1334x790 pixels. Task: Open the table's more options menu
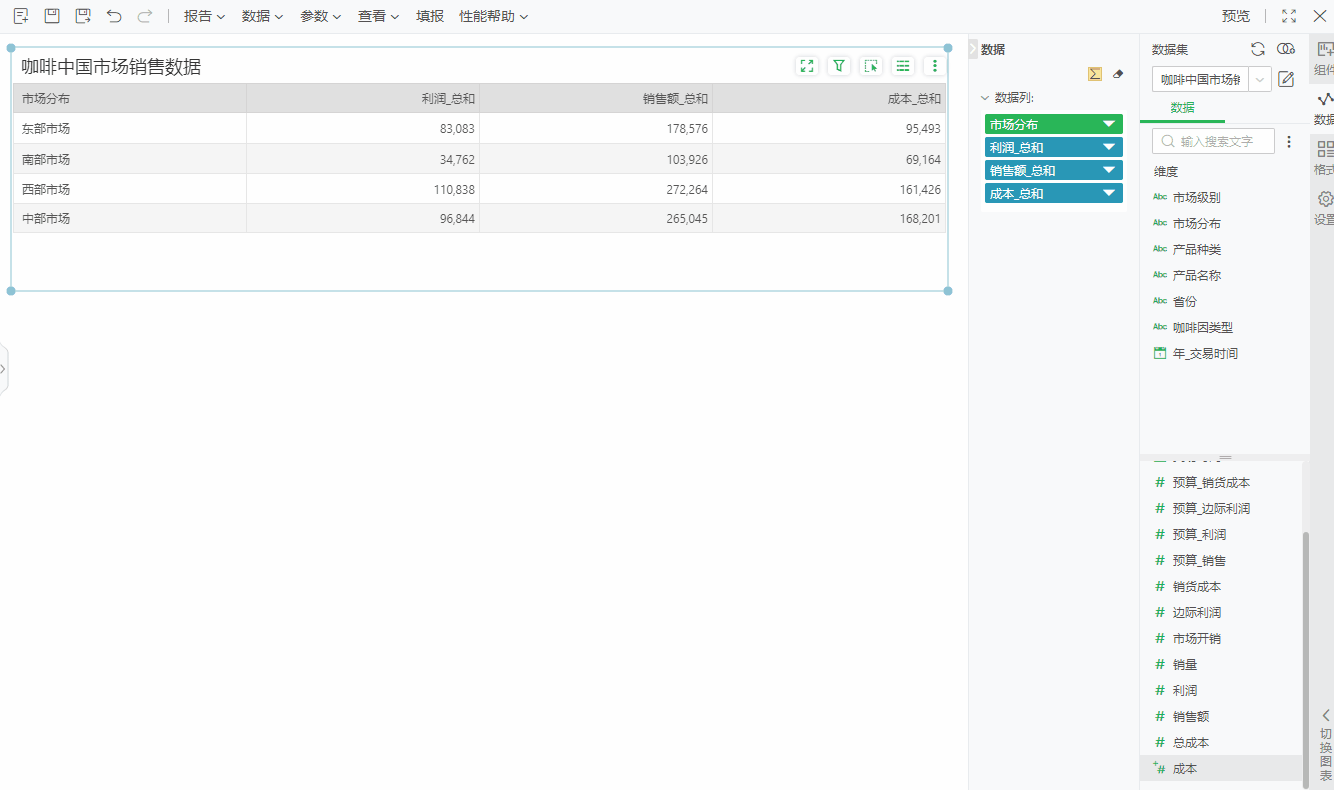(x=935, y=66)
